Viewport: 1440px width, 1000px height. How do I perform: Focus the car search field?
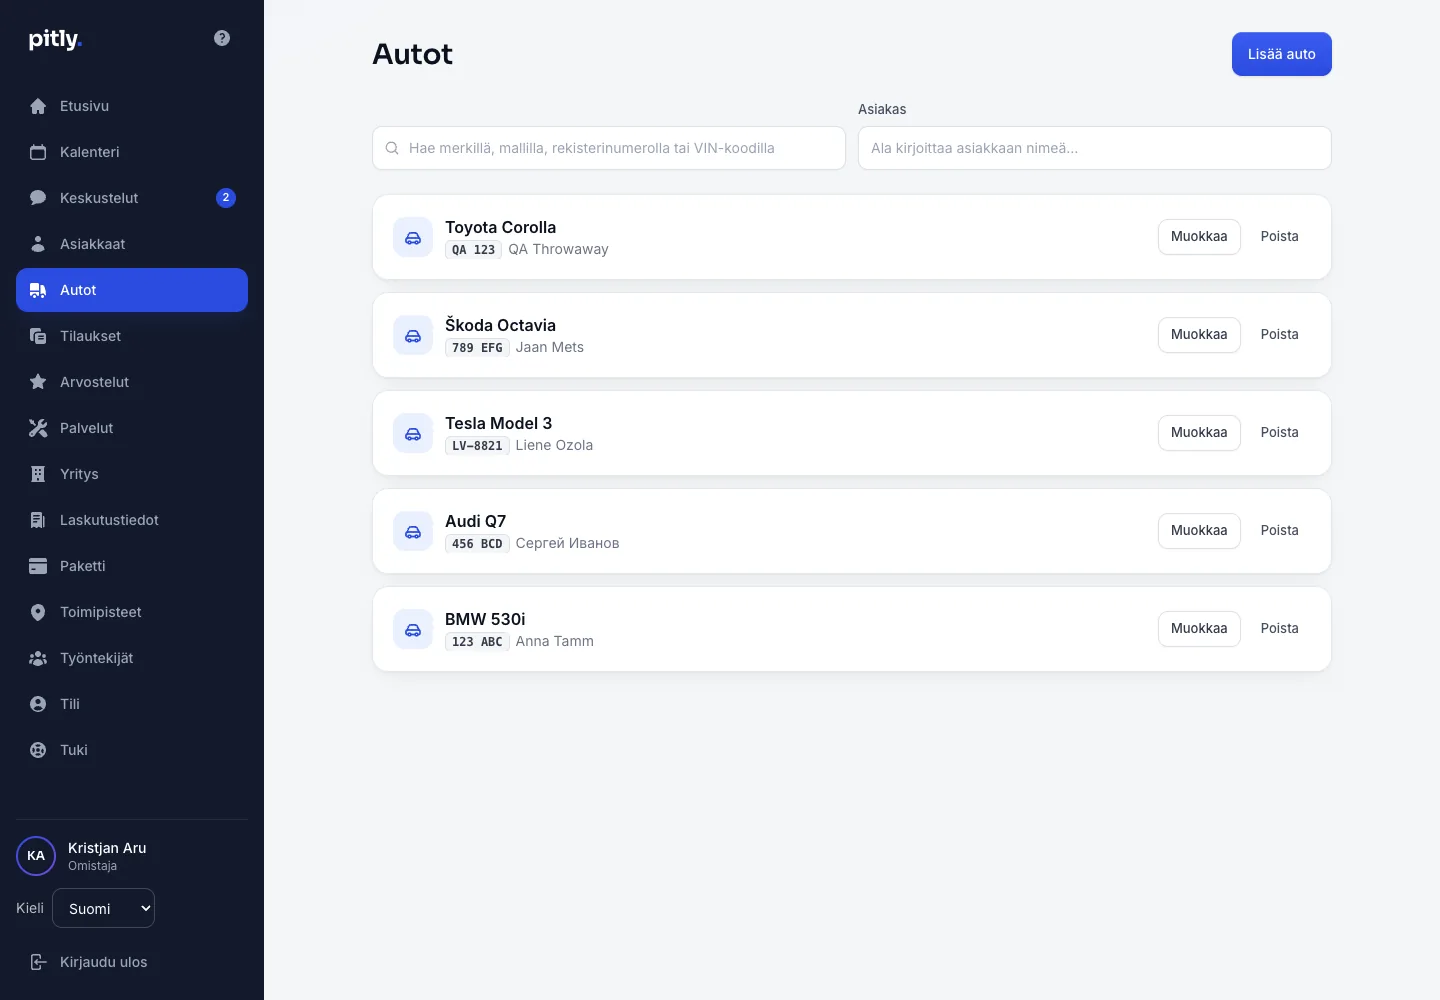coord(609,148)
